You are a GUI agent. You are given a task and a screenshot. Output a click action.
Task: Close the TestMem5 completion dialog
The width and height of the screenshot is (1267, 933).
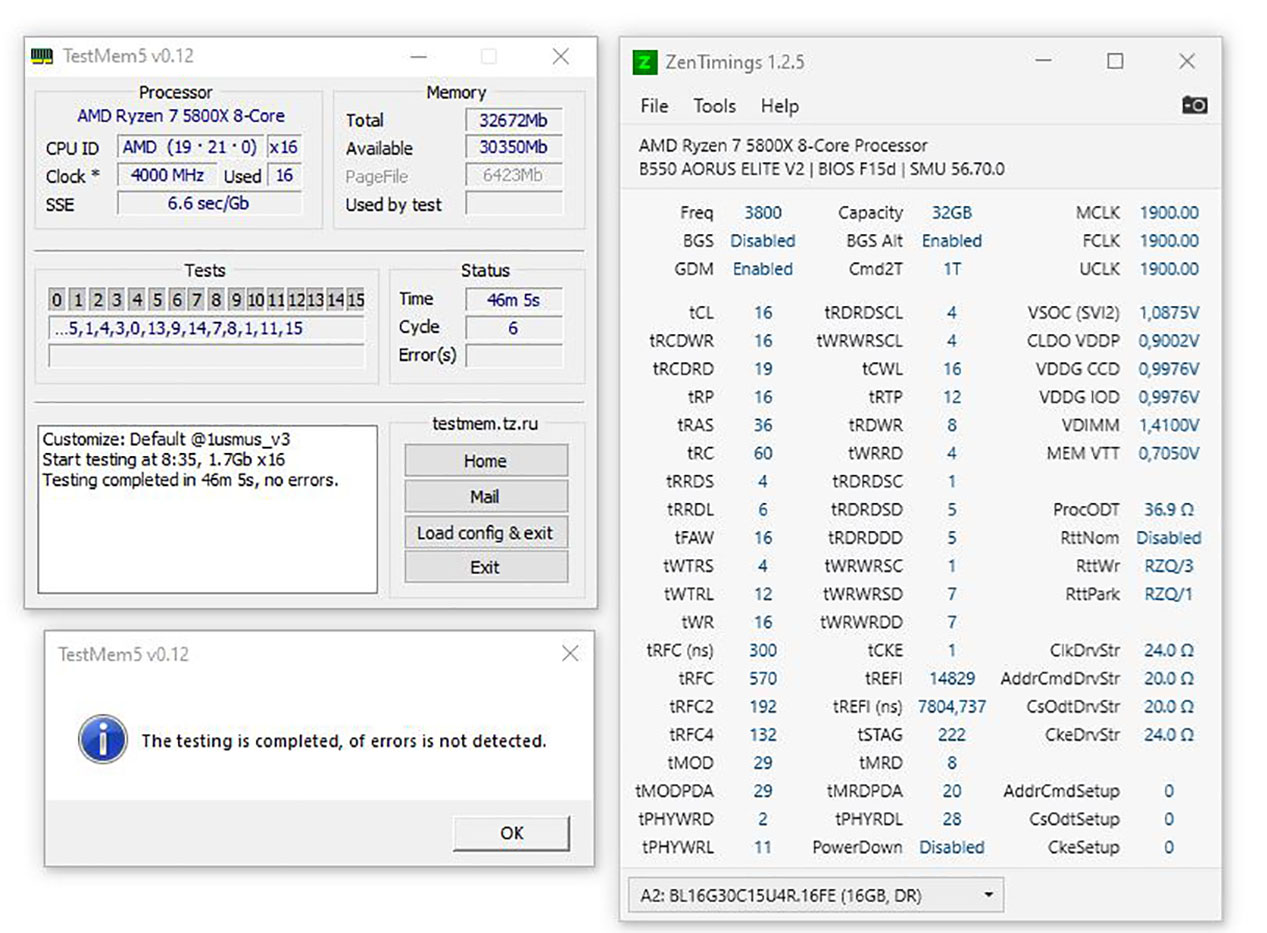tap(570, 654)
